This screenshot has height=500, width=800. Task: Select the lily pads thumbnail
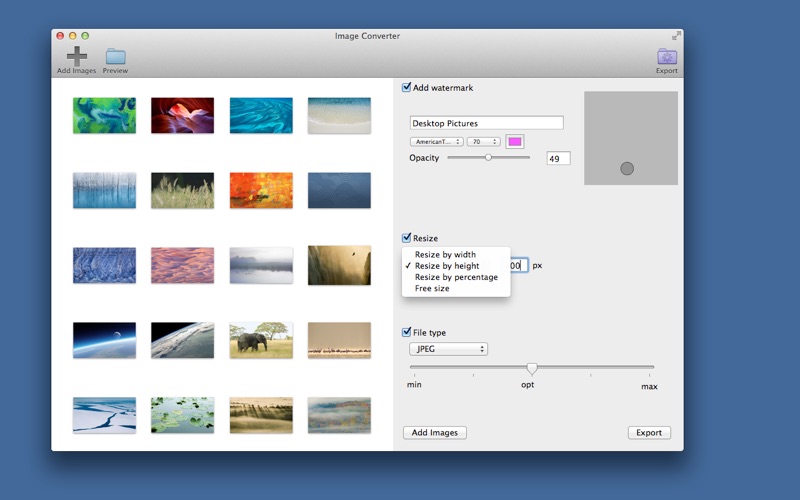183,415
